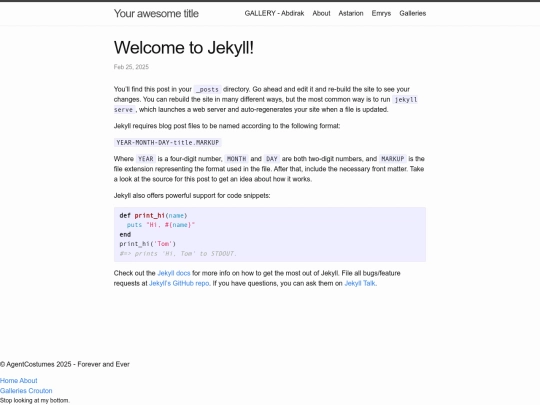Click the def print_hi(name) code line
540x405 pixels.
pos(153,216)
